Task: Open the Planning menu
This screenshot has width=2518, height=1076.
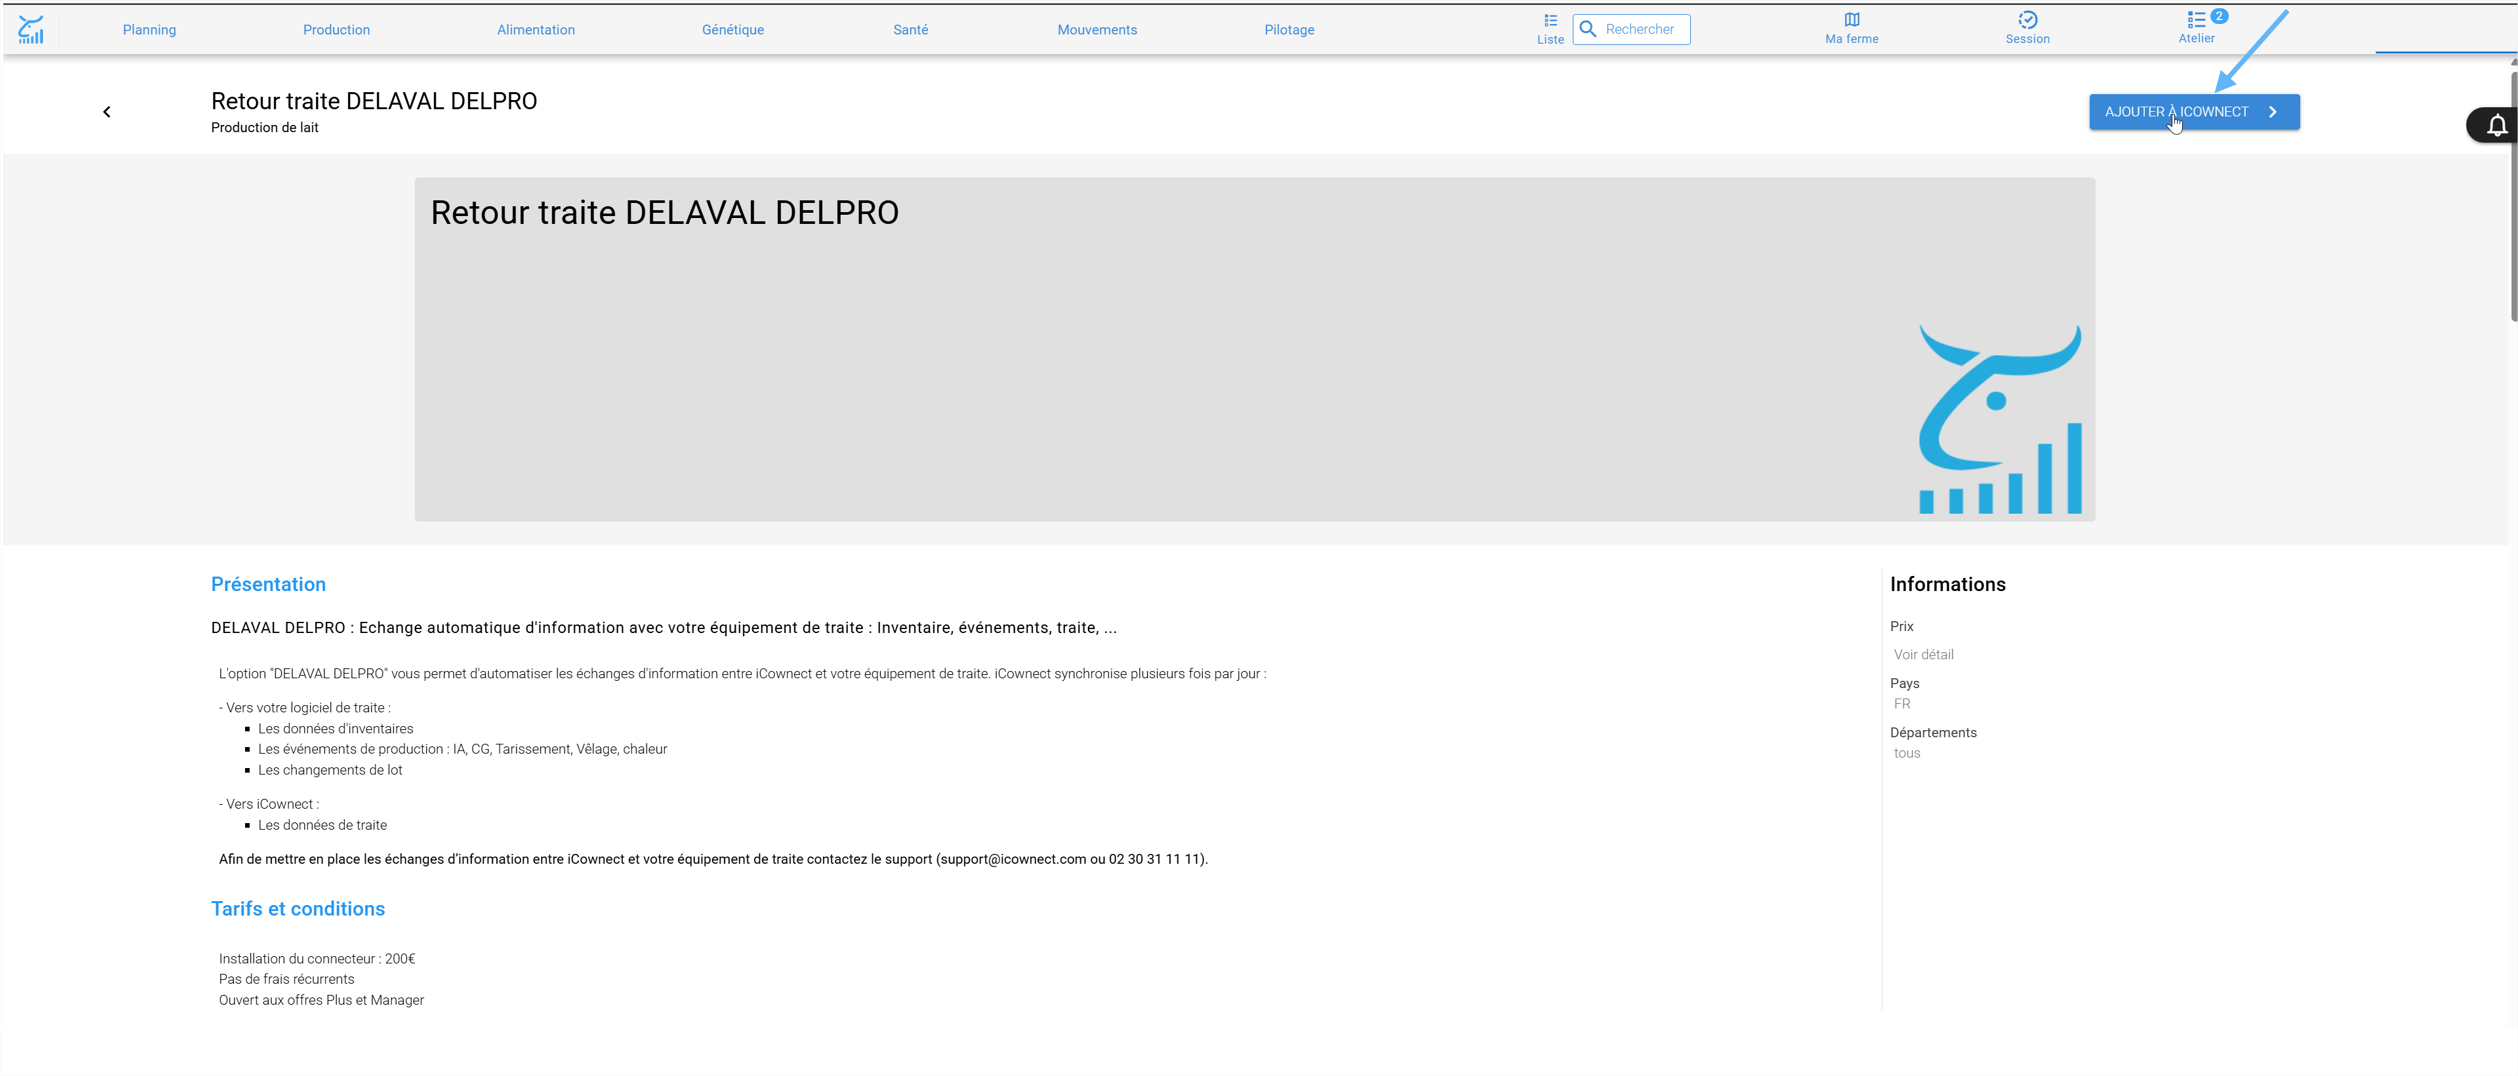Action: pyautogui.click(x=149, y=30)
